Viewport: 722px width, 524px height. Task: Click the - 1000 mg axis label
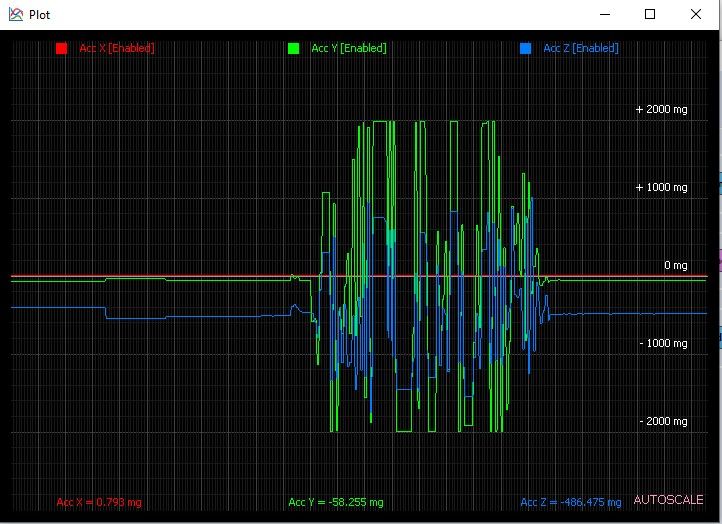click(x=663, y=343)
